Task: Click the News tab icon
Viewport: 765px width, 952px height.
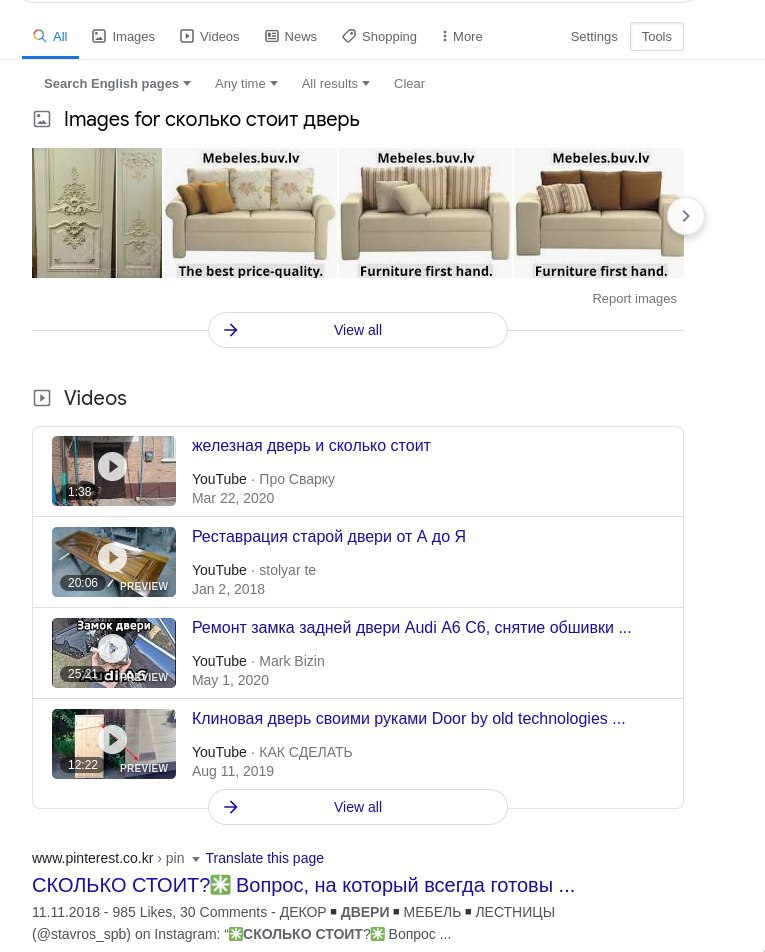Action: (x=272, y=36)
